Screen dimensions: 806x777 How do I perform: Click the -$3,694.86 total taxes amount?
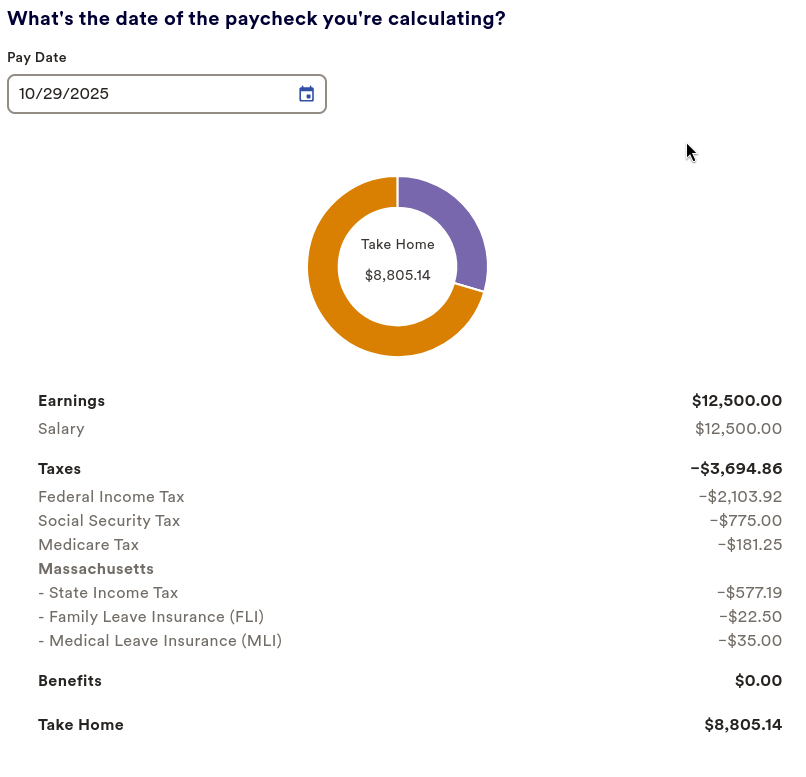(x=735, y=468)
